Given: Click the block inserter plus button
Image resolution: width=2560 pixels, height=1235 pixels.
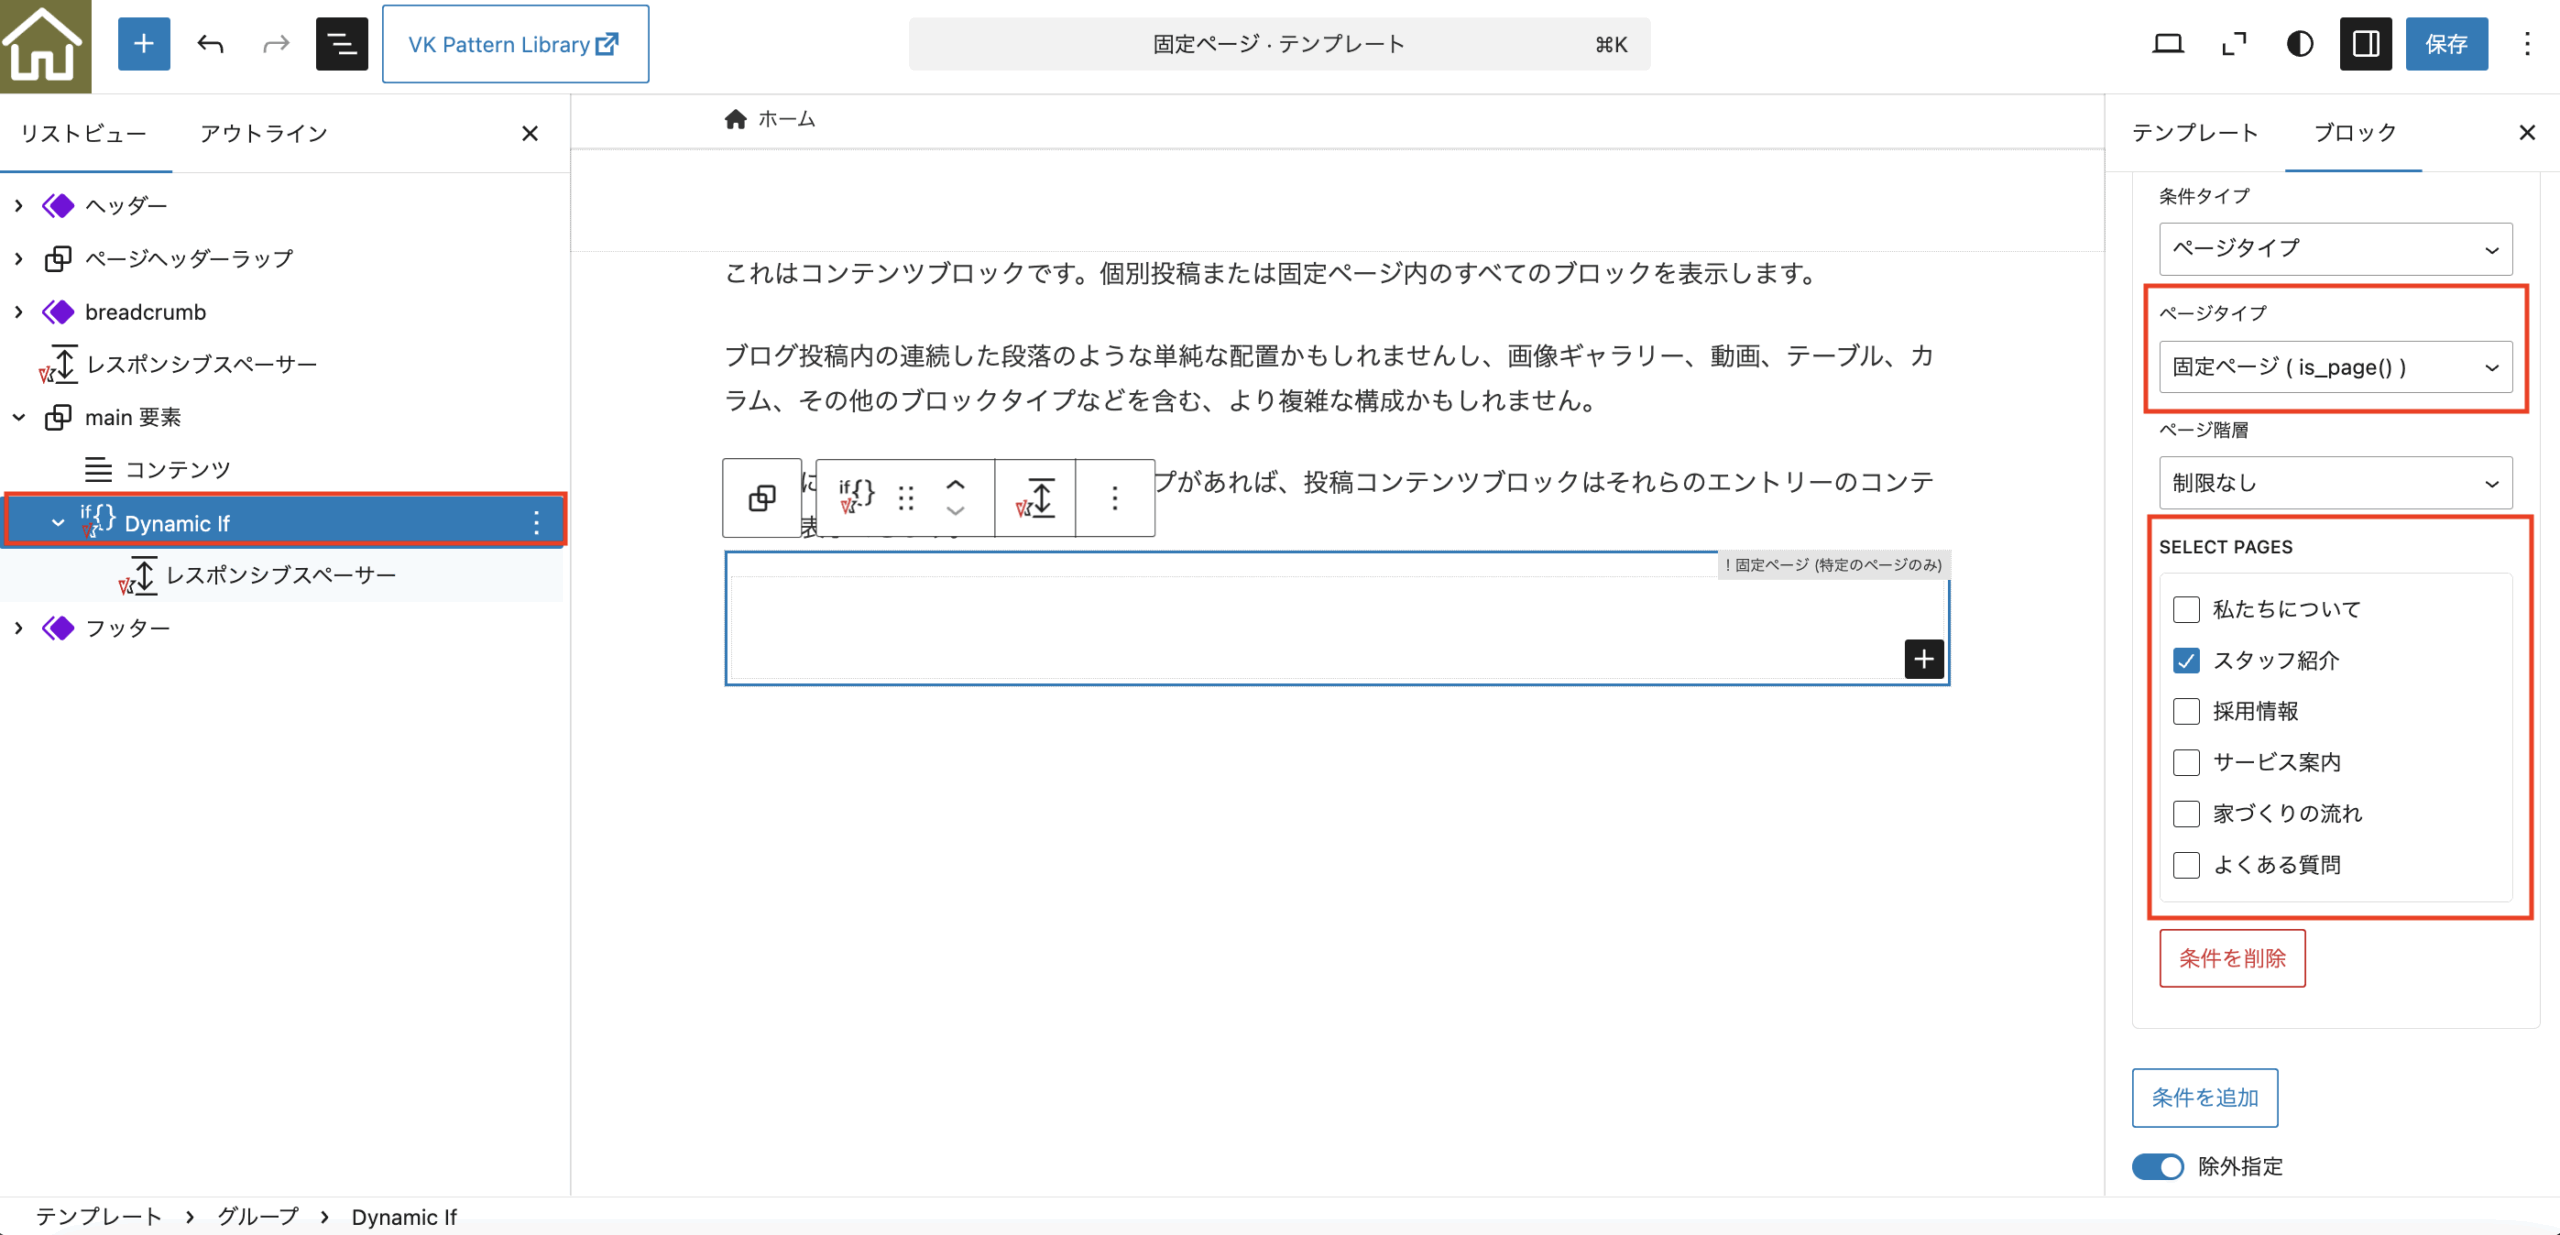Looking at the screenshot, I should [144, 44].
